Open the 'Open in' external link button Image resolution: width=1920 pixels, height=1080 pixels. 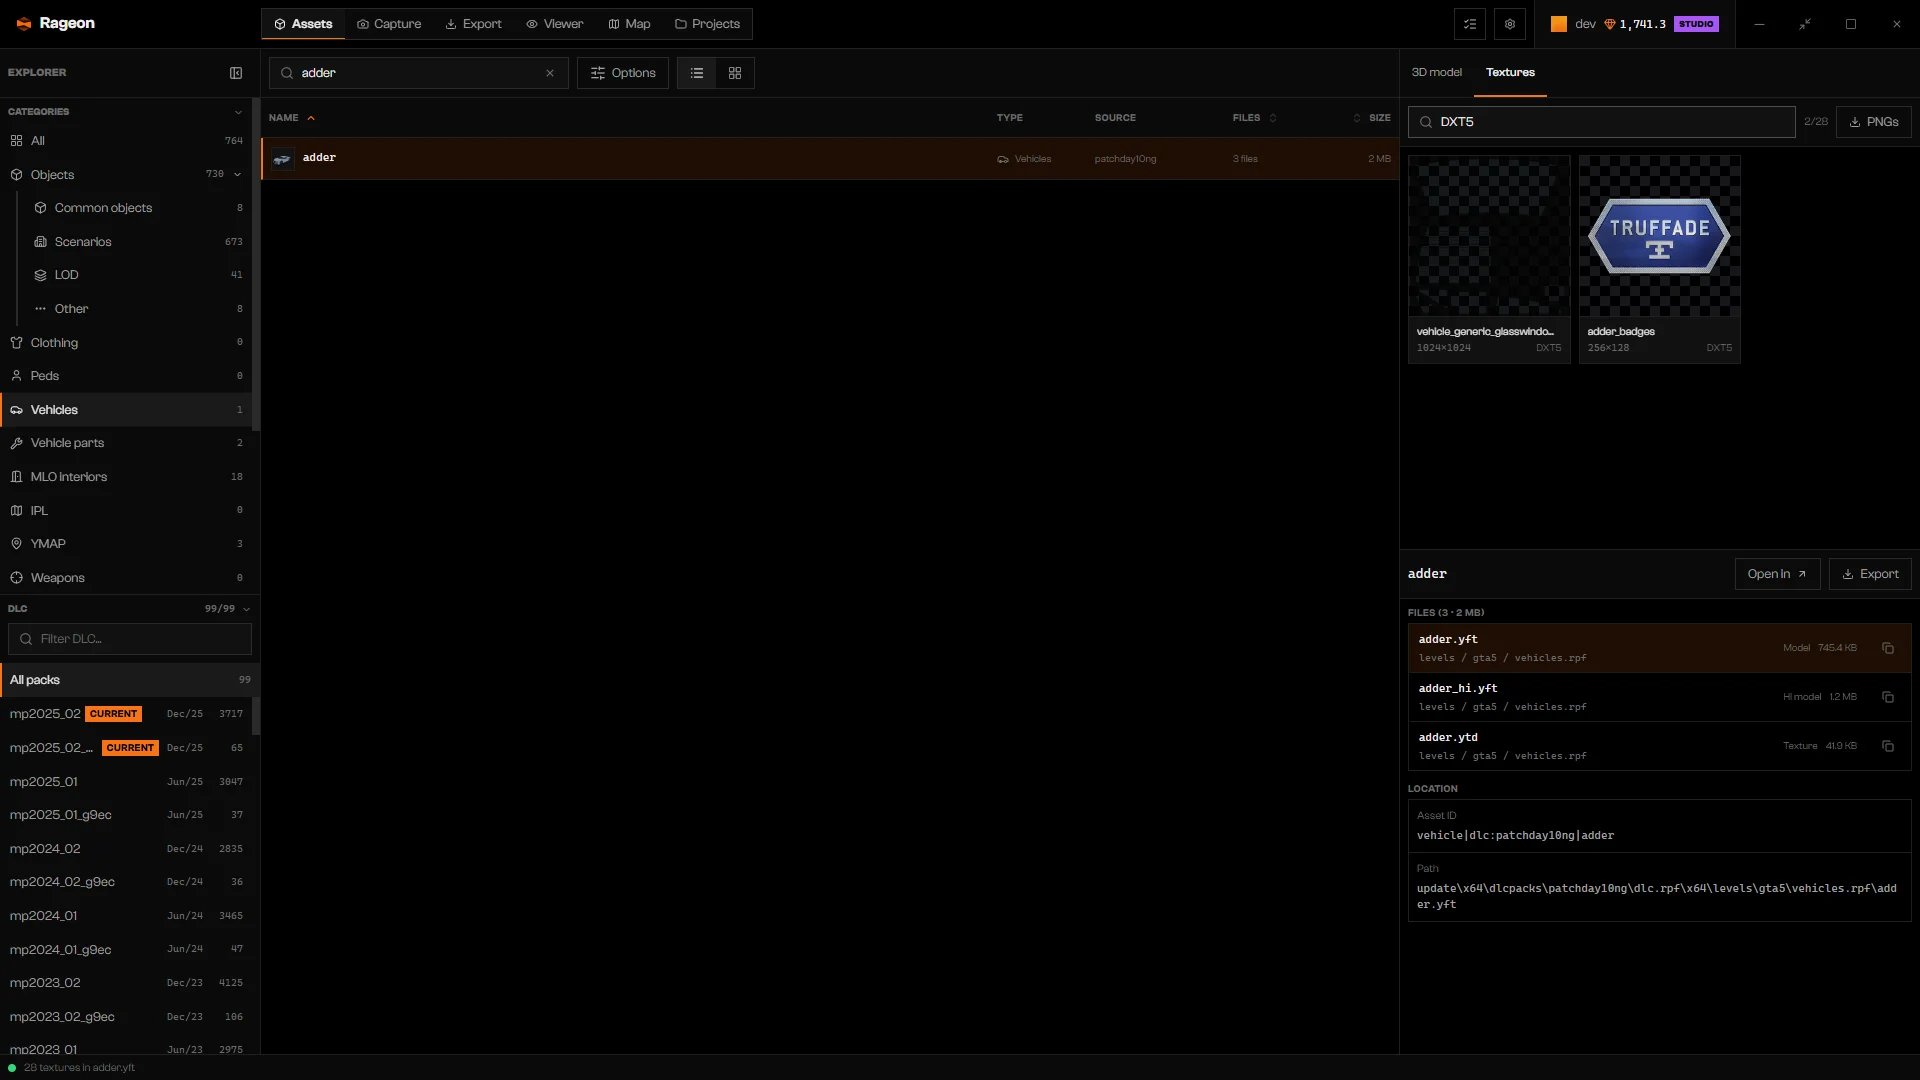(x=1777, y=574)
